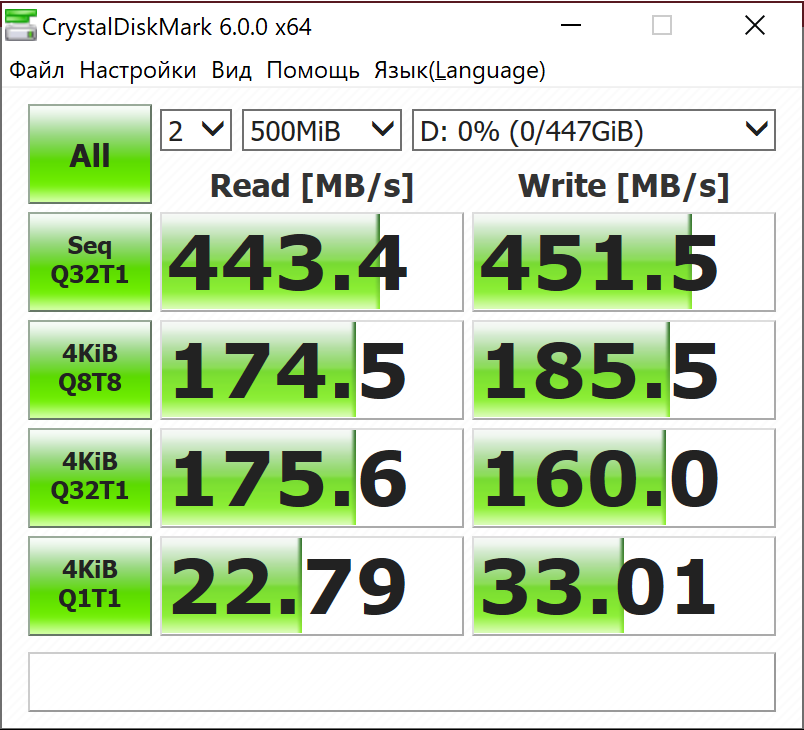The image size is (804, 730).
Task: Click the 4KiB Q32T1 read value 175.6
Action: click(x=312, y=478)
